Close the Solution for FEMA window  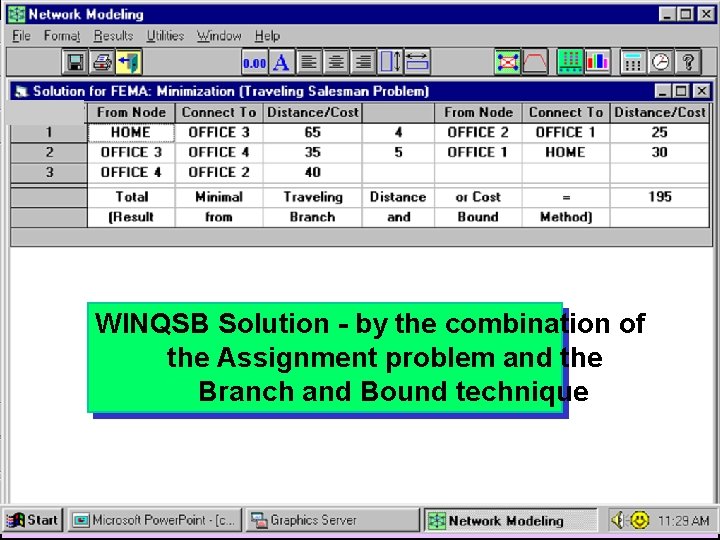coord(702,91)
